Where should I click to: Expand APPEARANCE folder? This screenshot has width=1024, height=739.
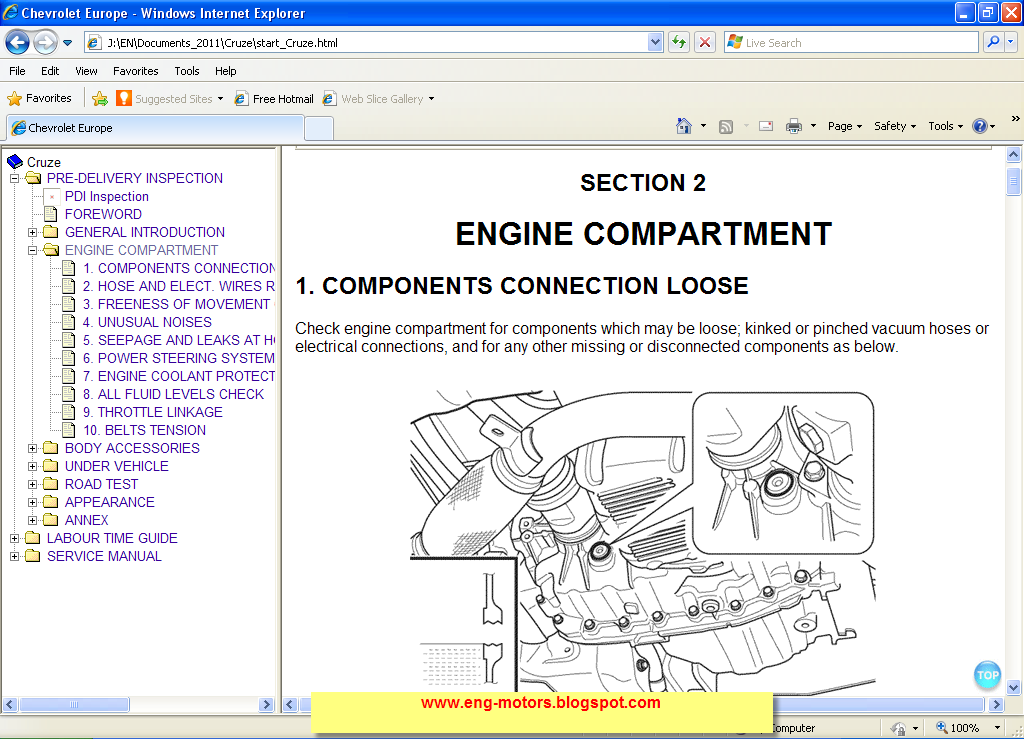pyautogui.click(x=33, y=502)
